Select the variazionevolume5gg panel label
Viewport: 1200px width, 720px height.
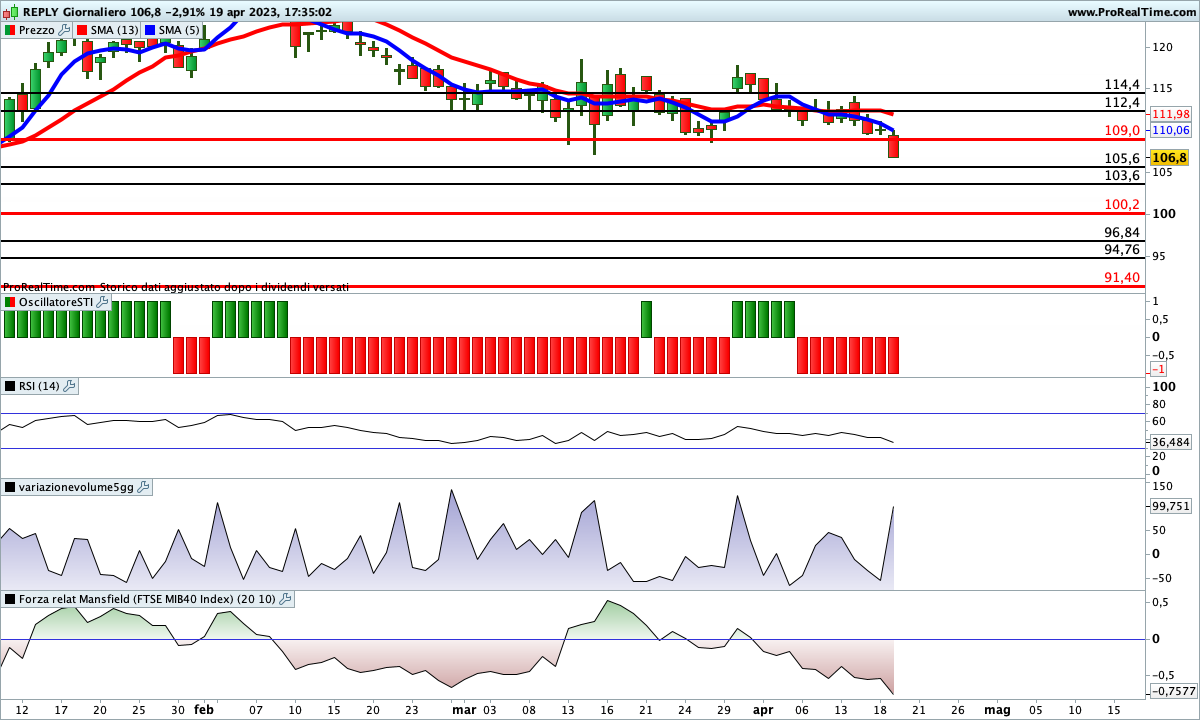pos(76,487)
